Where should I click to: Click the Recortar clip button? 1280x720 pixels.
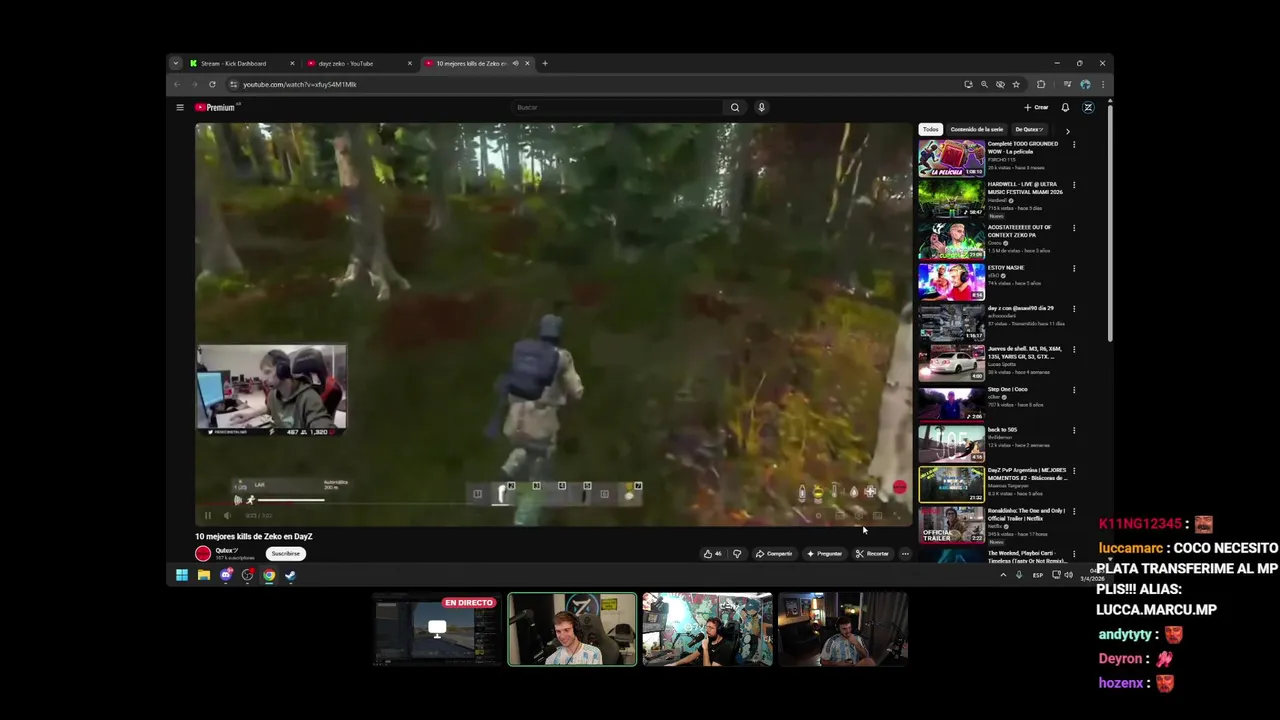point(872,553)
